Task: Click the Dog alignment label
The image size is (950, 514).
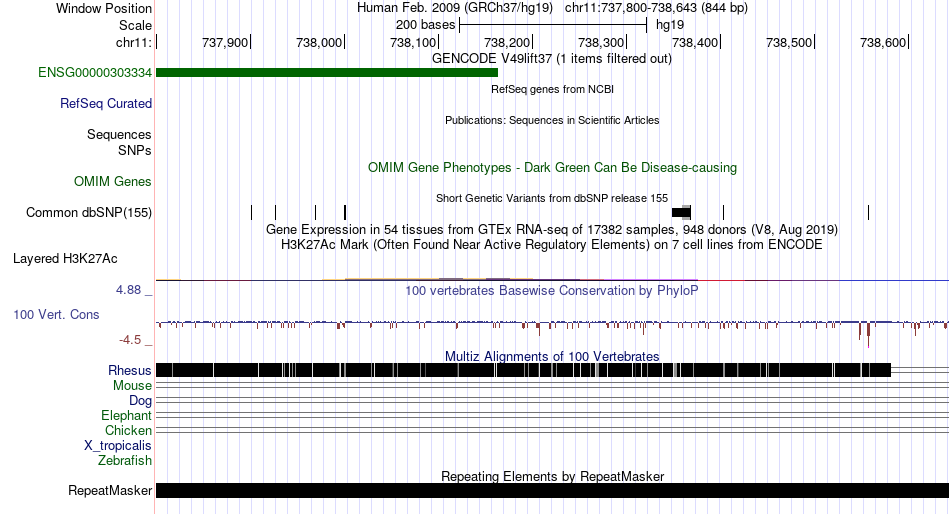Action: tap(140, 401)
